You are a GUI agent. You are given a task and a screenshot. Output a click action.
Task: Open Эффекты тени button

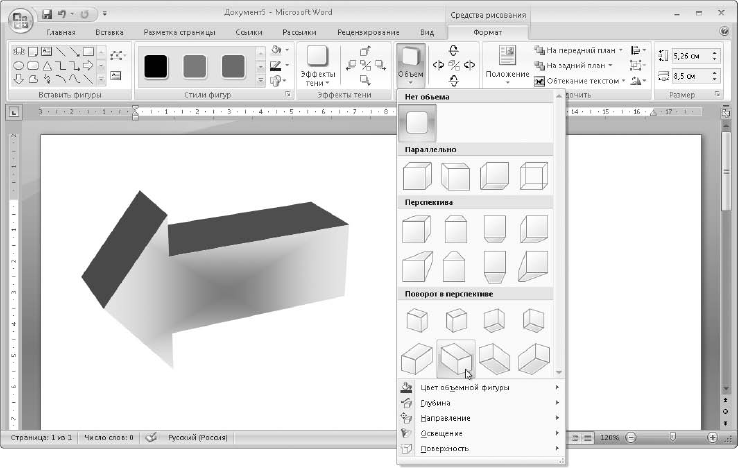pos(318,66)
